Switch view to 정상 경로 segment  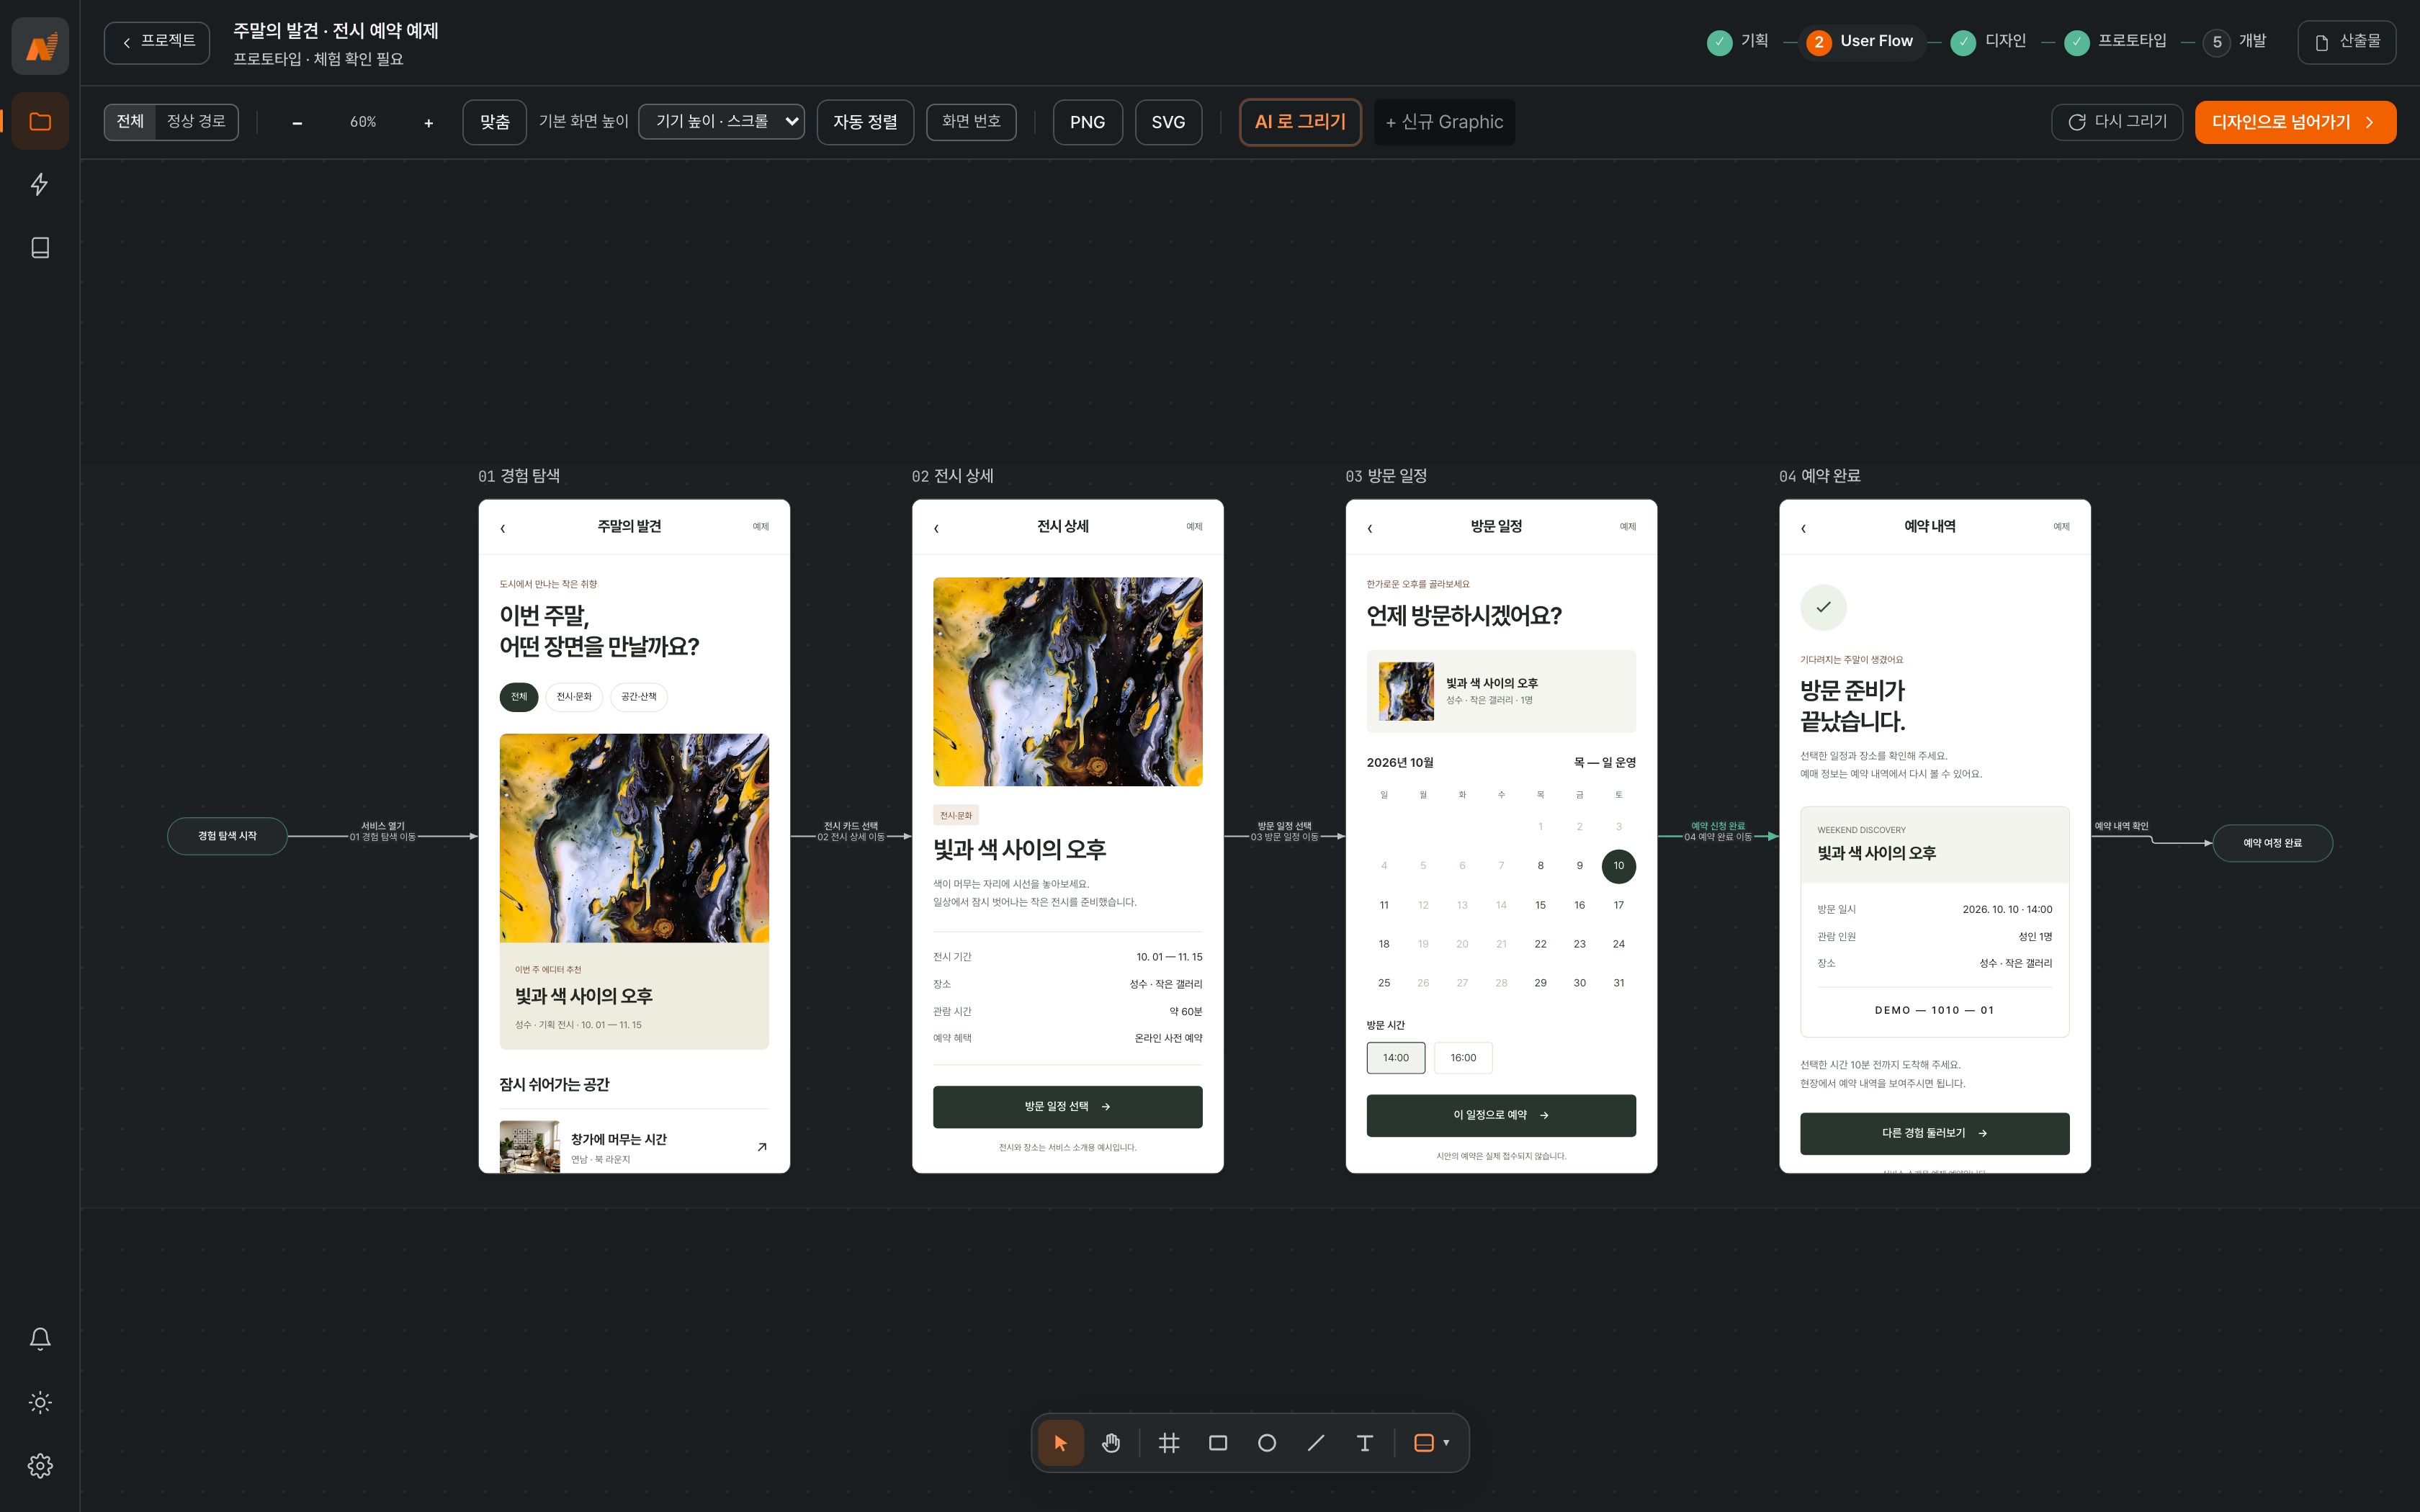196,121
